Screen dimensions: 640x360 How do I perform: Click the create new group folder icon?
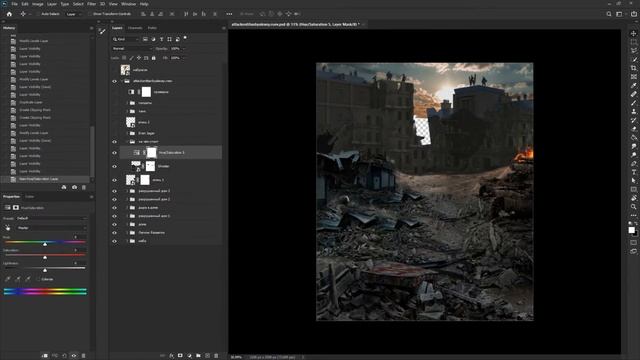click(198, 356)
